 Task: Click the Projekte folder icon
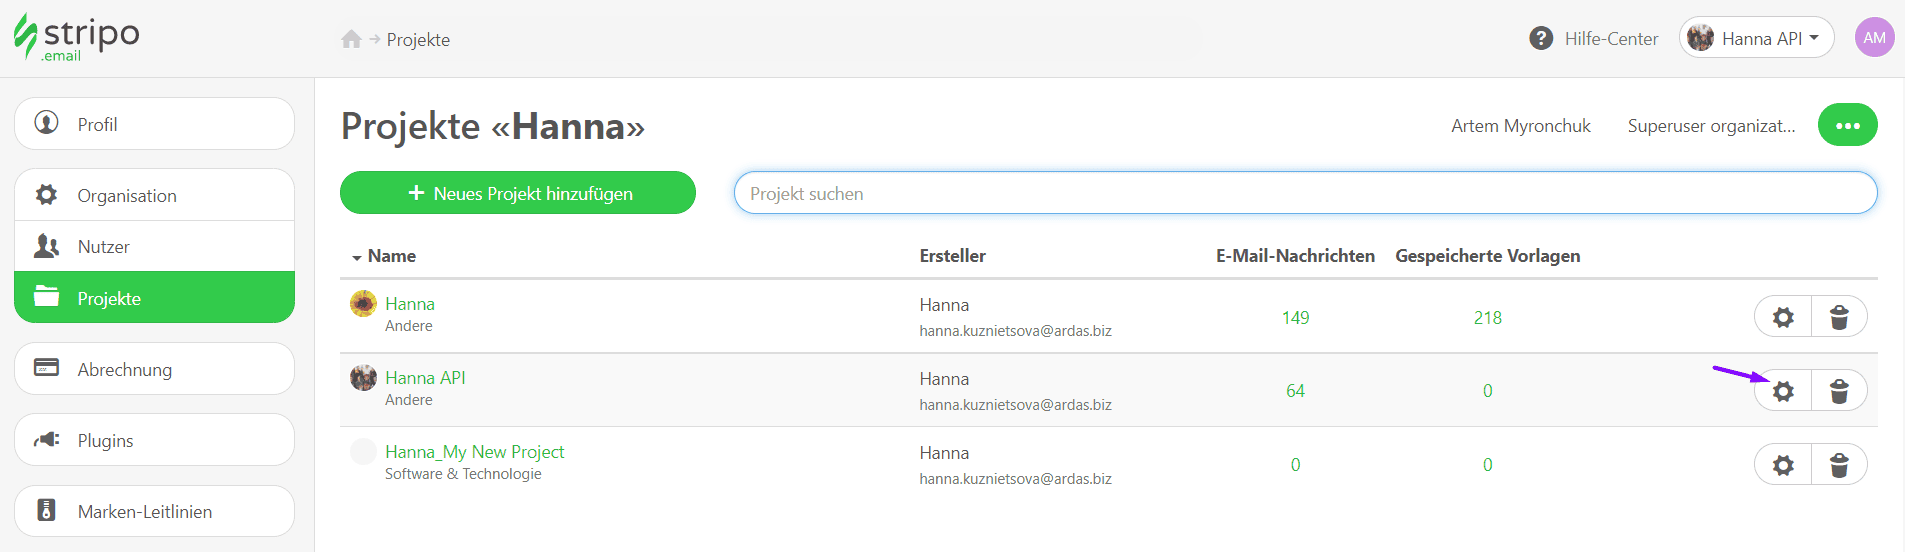coord(46,296)
